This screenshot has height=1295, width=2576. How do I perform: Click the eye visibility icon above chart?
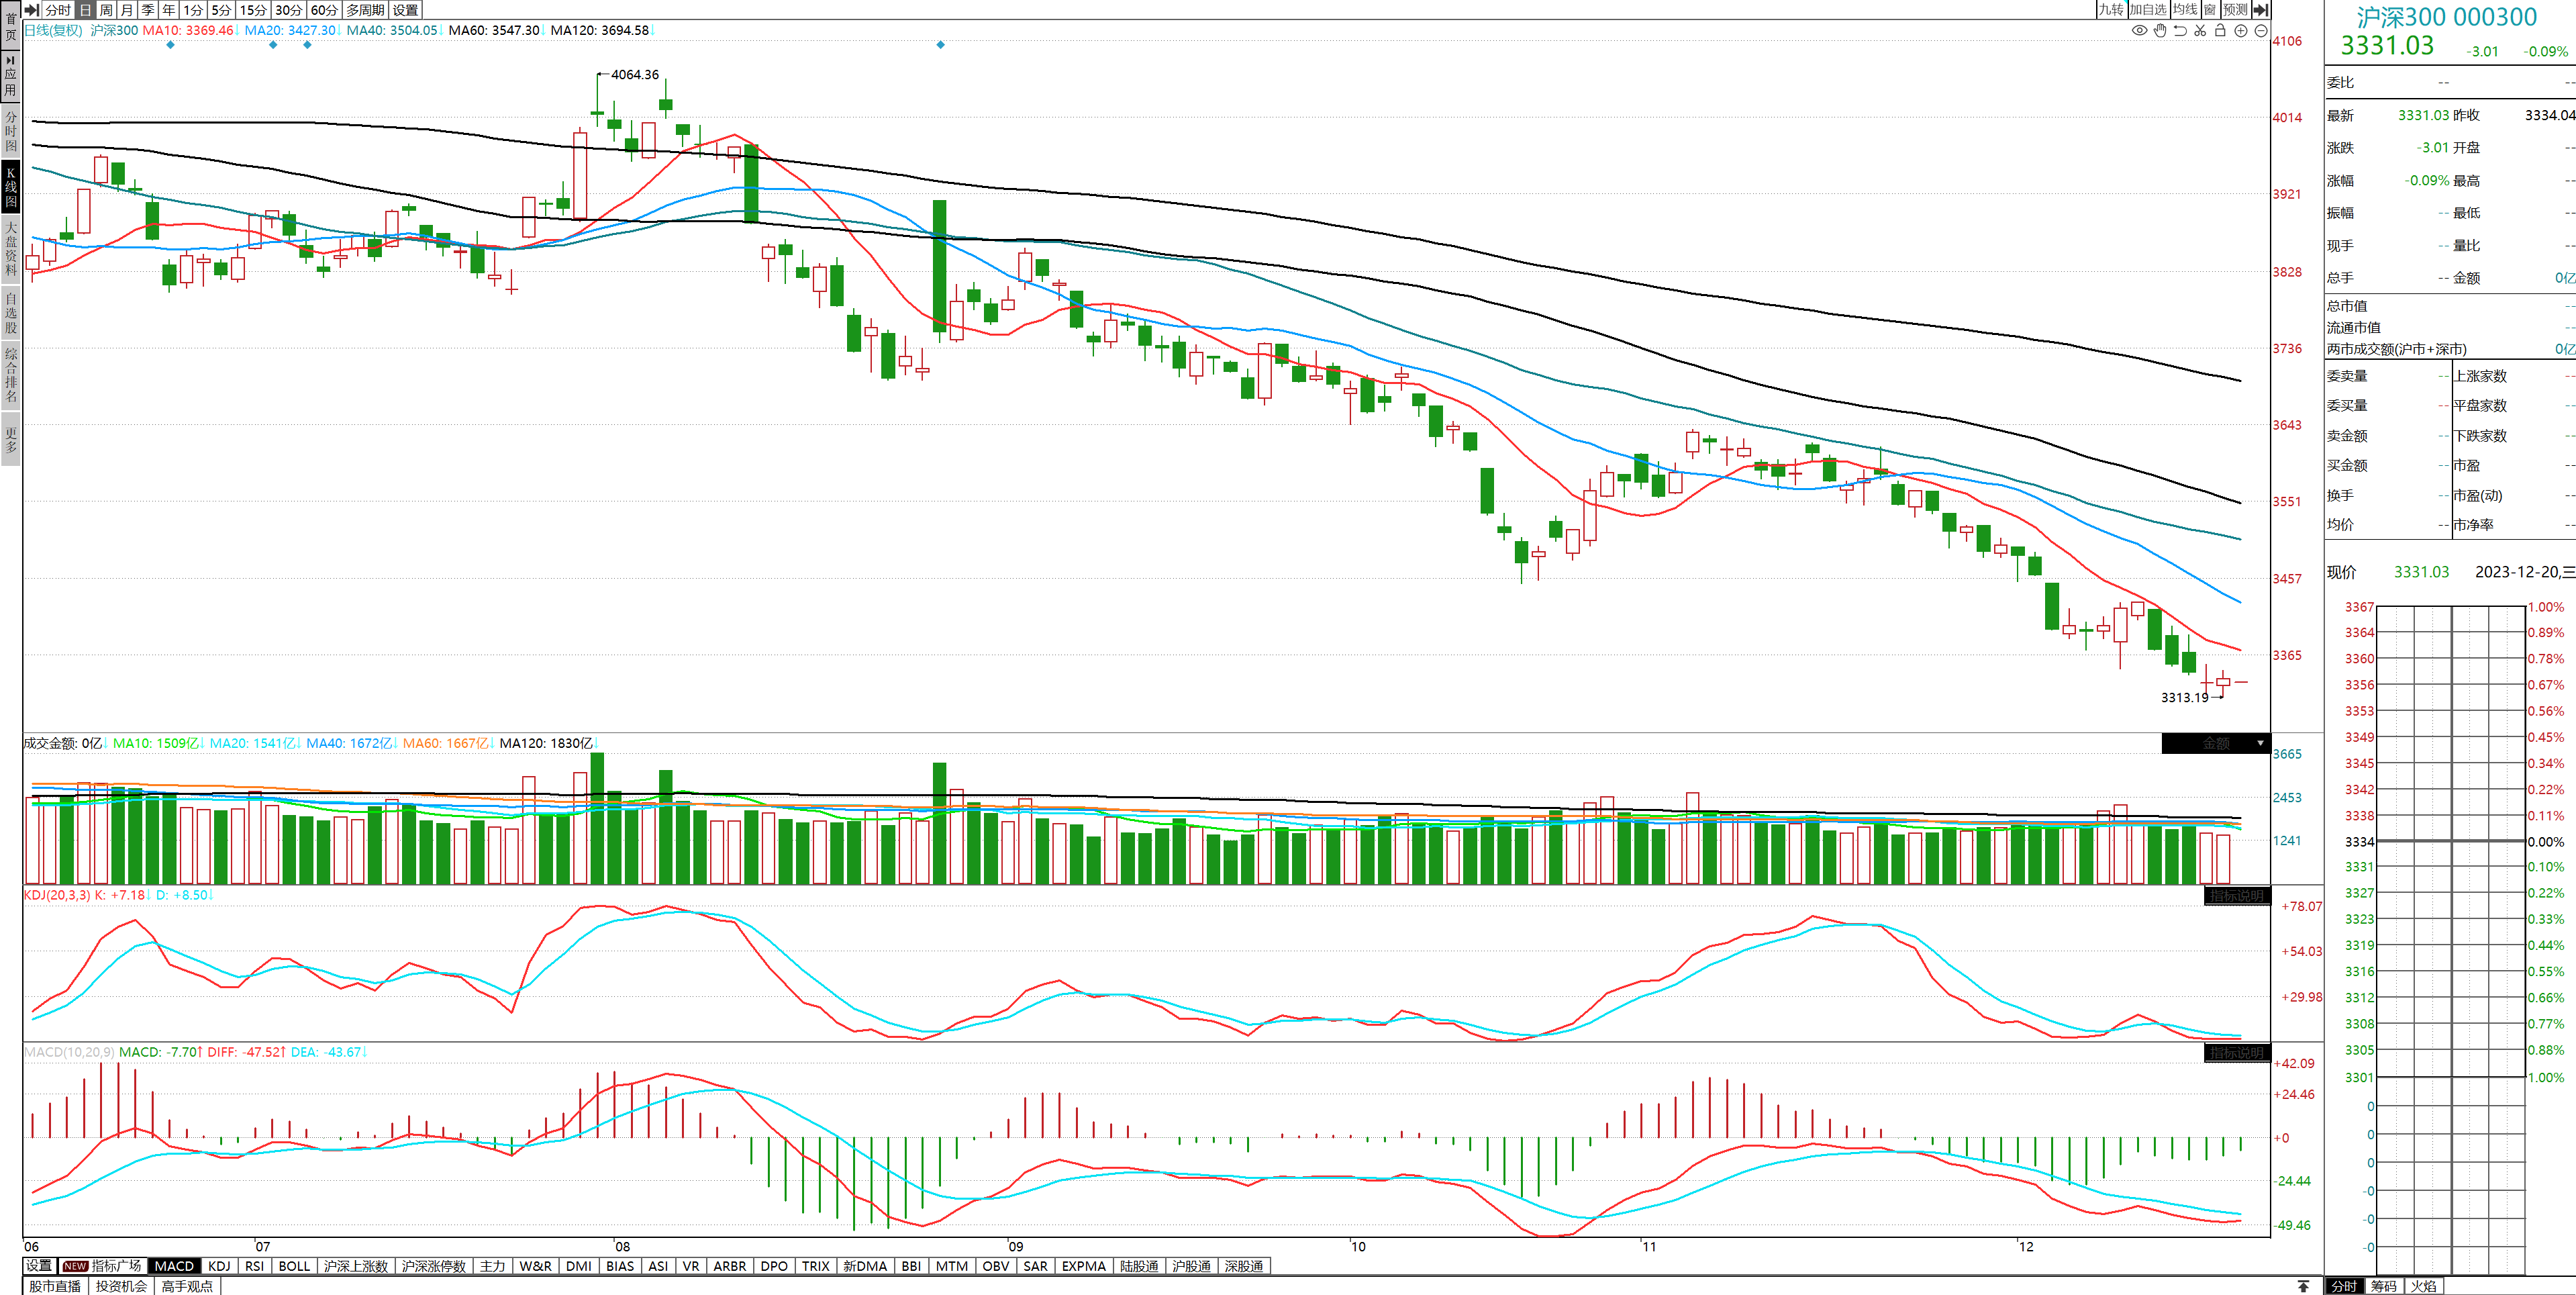2139,31
